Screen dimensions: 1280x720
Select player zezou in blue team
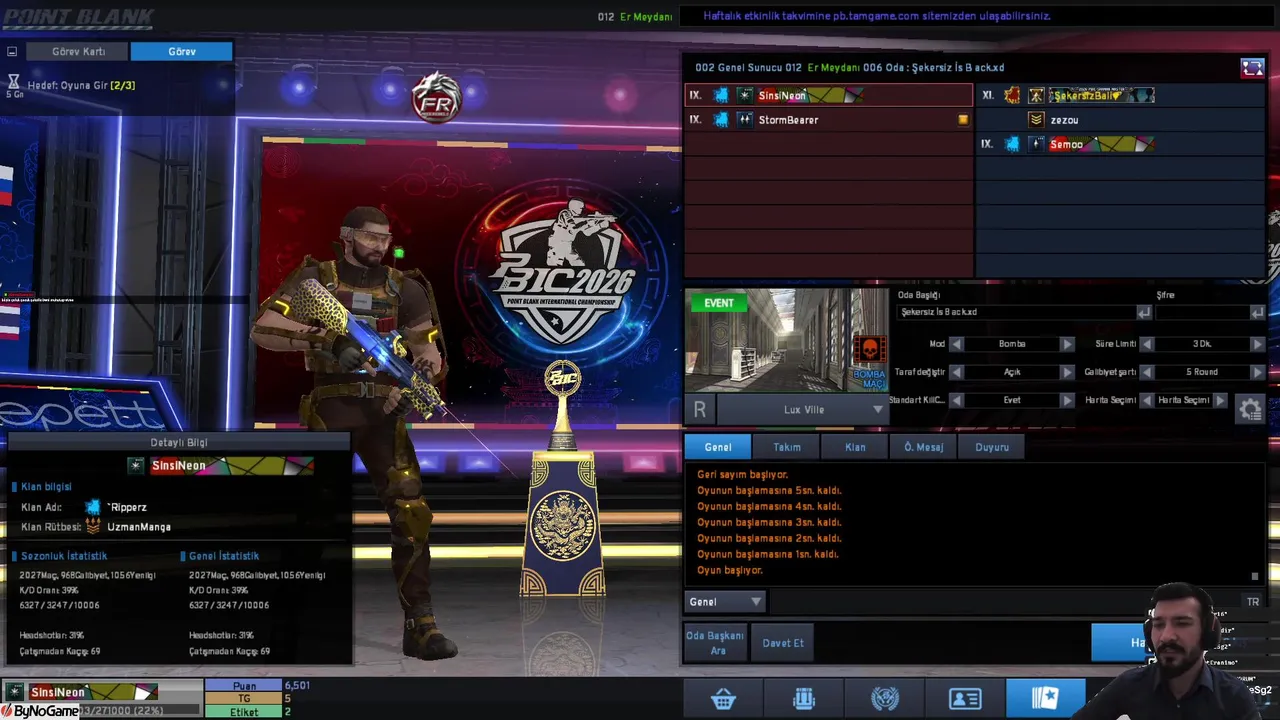click(1120, 120)
